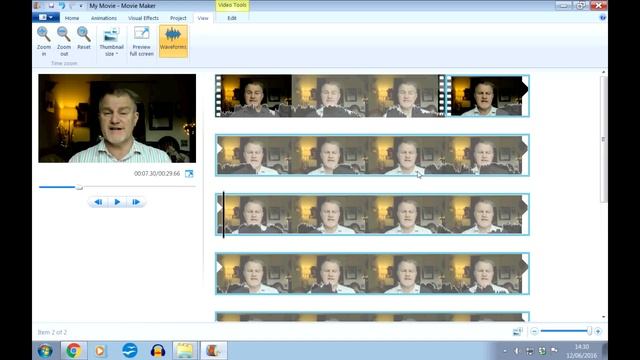The image size is (640, 360).
Task: Open the blue wave app on taskbar
Action: [x=129, y=351]
